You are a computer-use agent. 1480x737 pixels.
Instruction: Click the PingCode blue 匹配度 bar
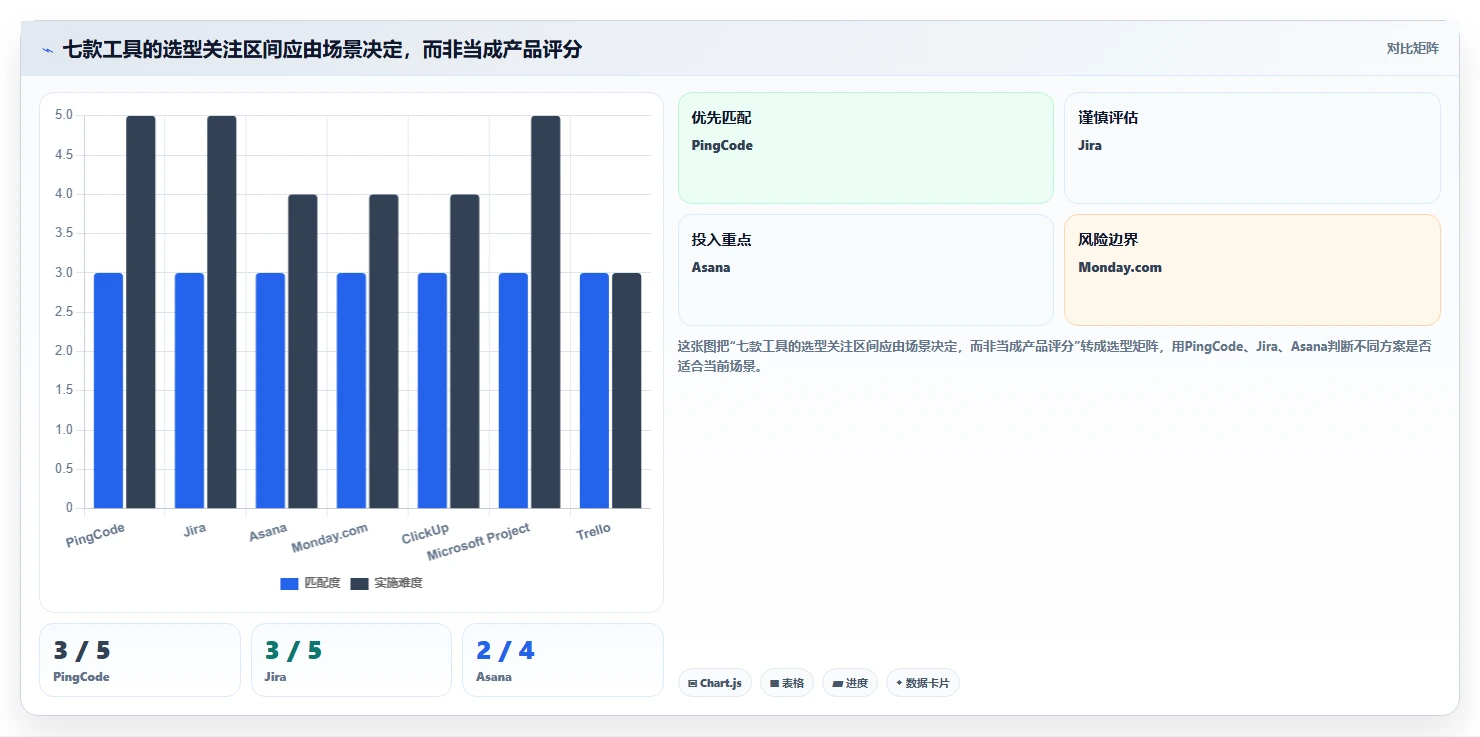coord(109,390)
